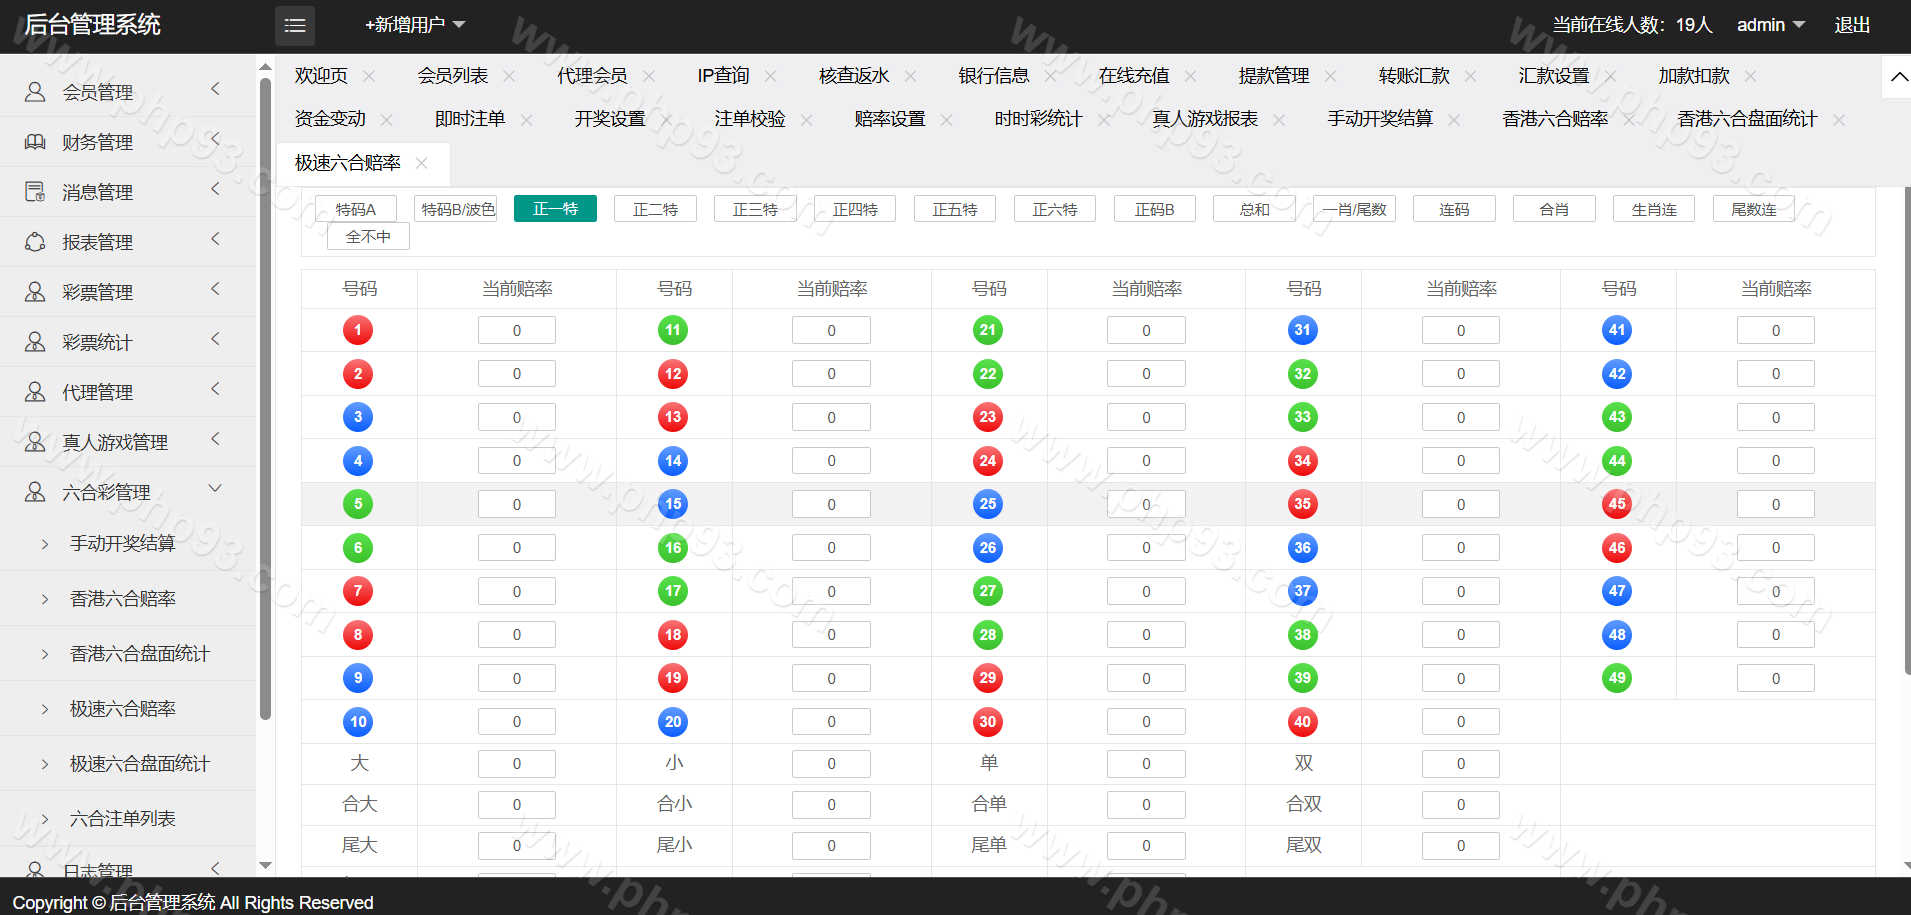Open 香港六合盘面统计 in the sidebar

click(x=139, y=654)
